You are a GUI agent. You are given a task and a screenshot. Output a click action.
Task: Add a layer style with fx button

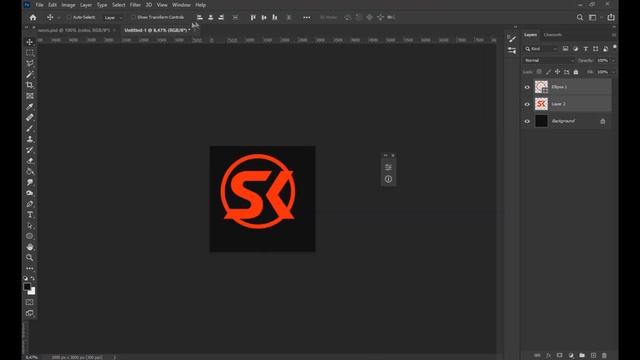pos(548,356)
